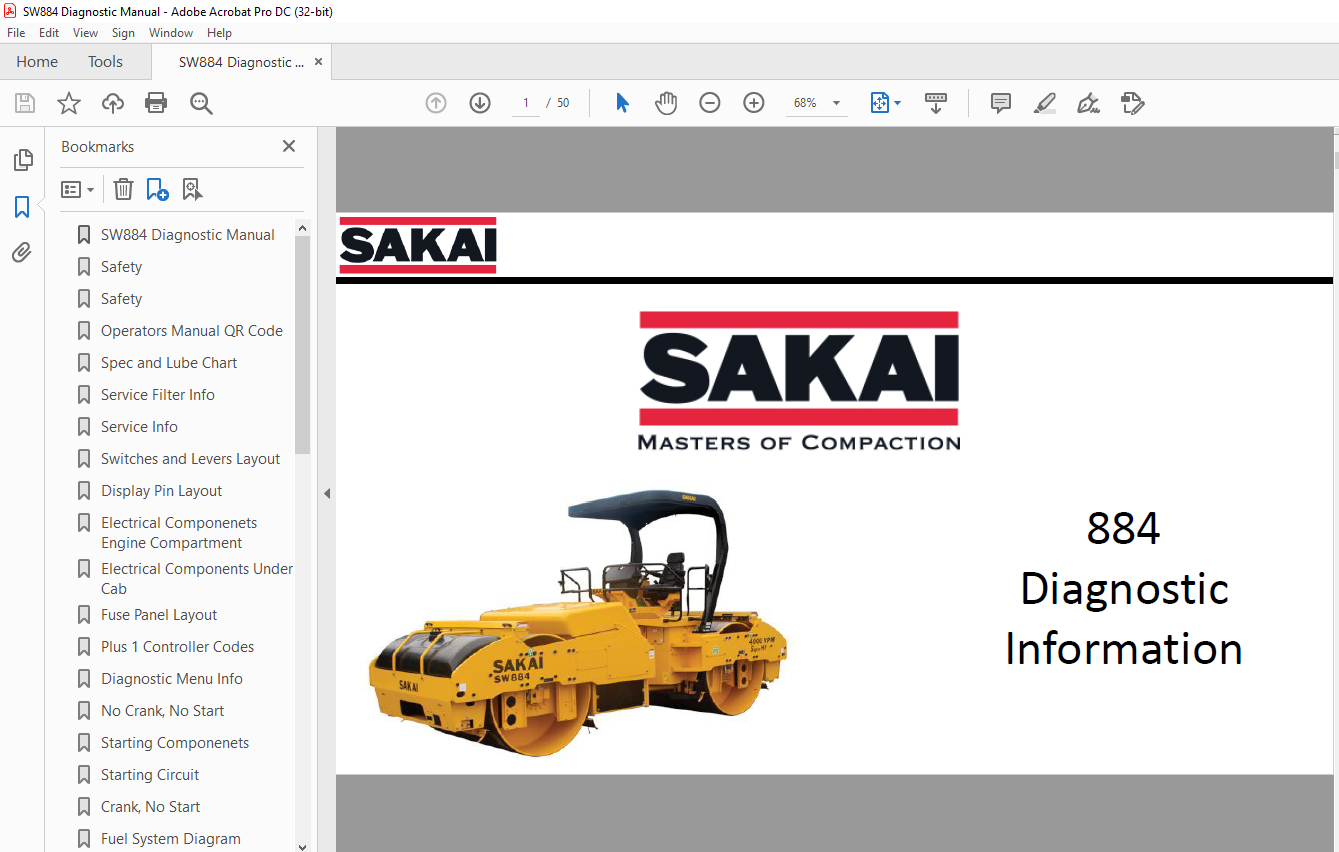This screenshot has width=1339, height=852.
Task: Open No Crank, No Start bookmark
Action: pos(162,711)
